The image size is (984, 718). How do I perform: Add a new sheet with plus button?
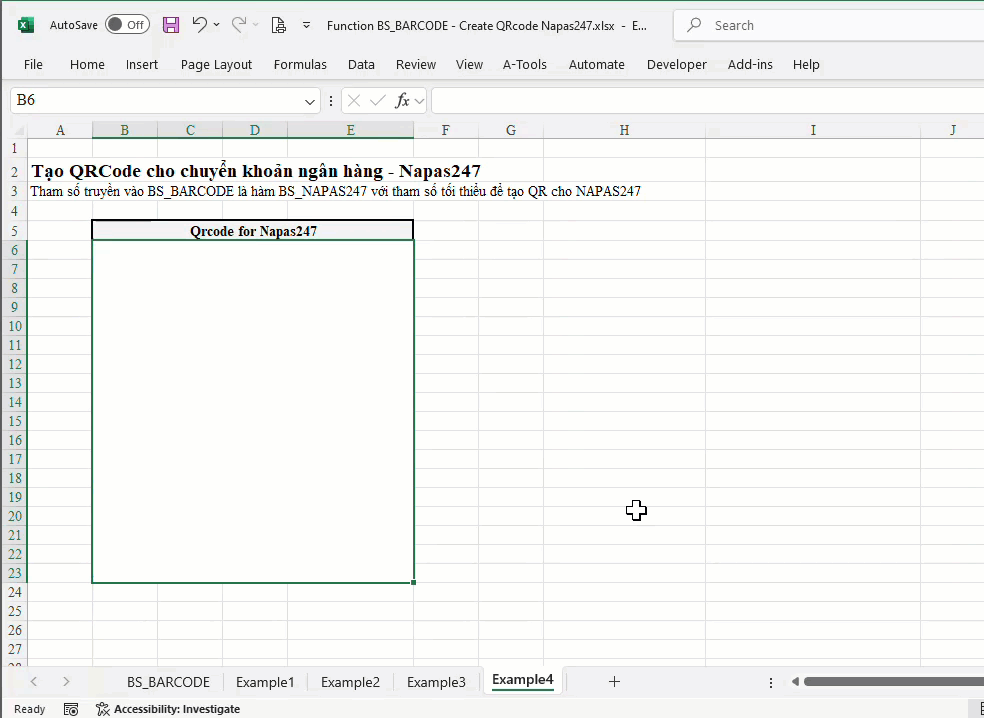[x=614, y=682]
